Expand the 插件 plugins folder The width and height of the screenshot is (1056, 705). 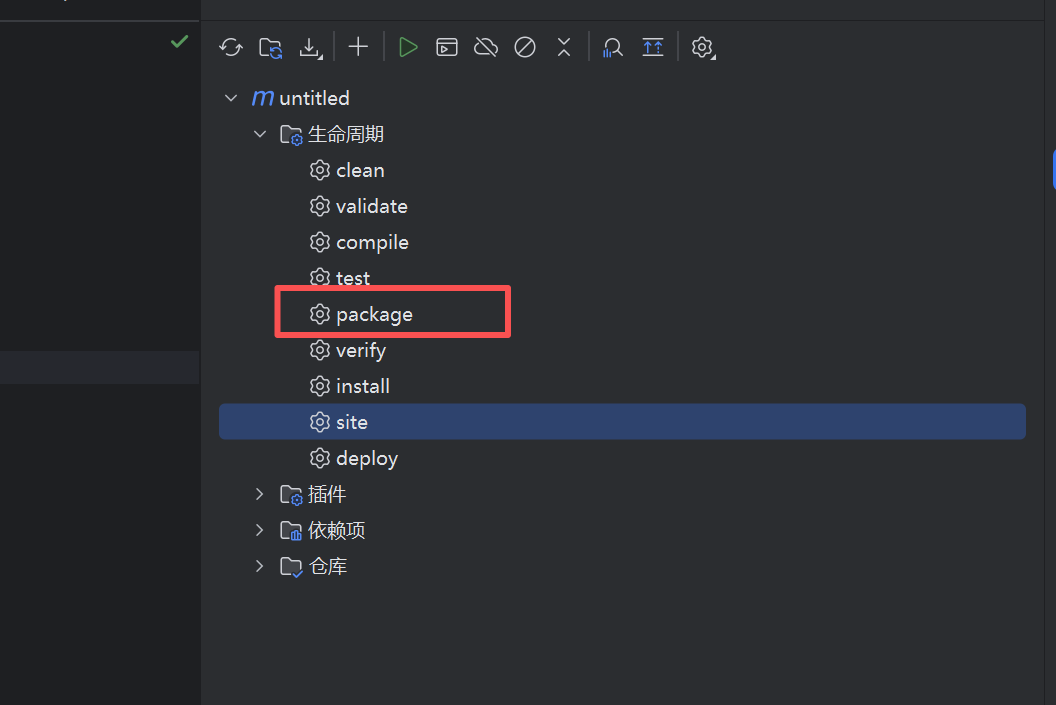(x=260, y=494)
